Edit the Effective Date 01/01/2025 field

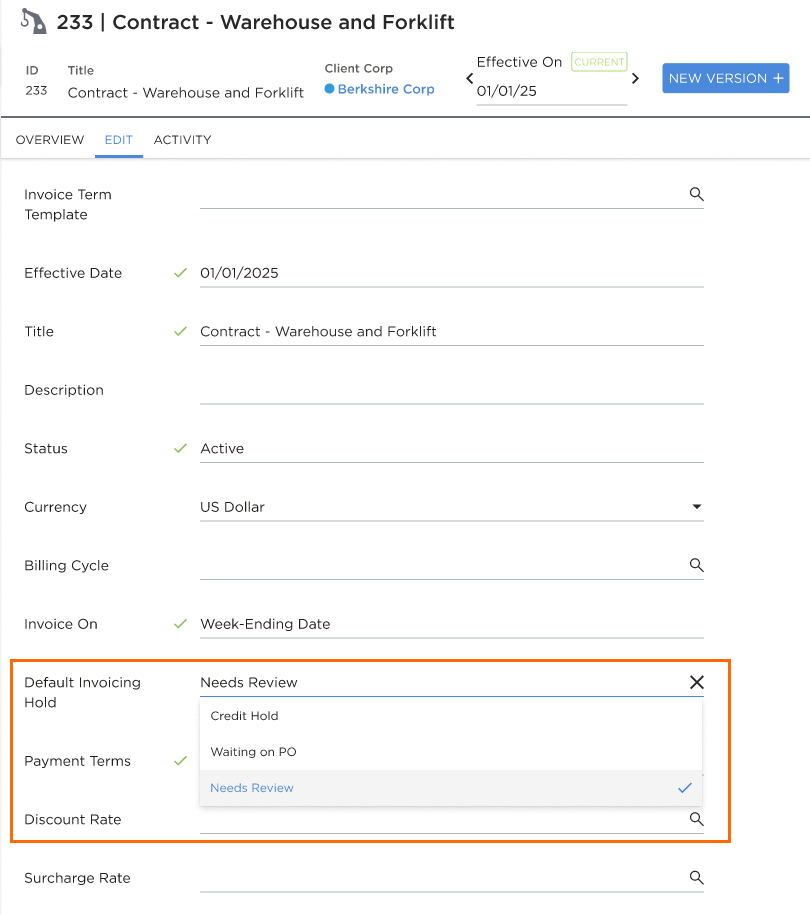452,273
